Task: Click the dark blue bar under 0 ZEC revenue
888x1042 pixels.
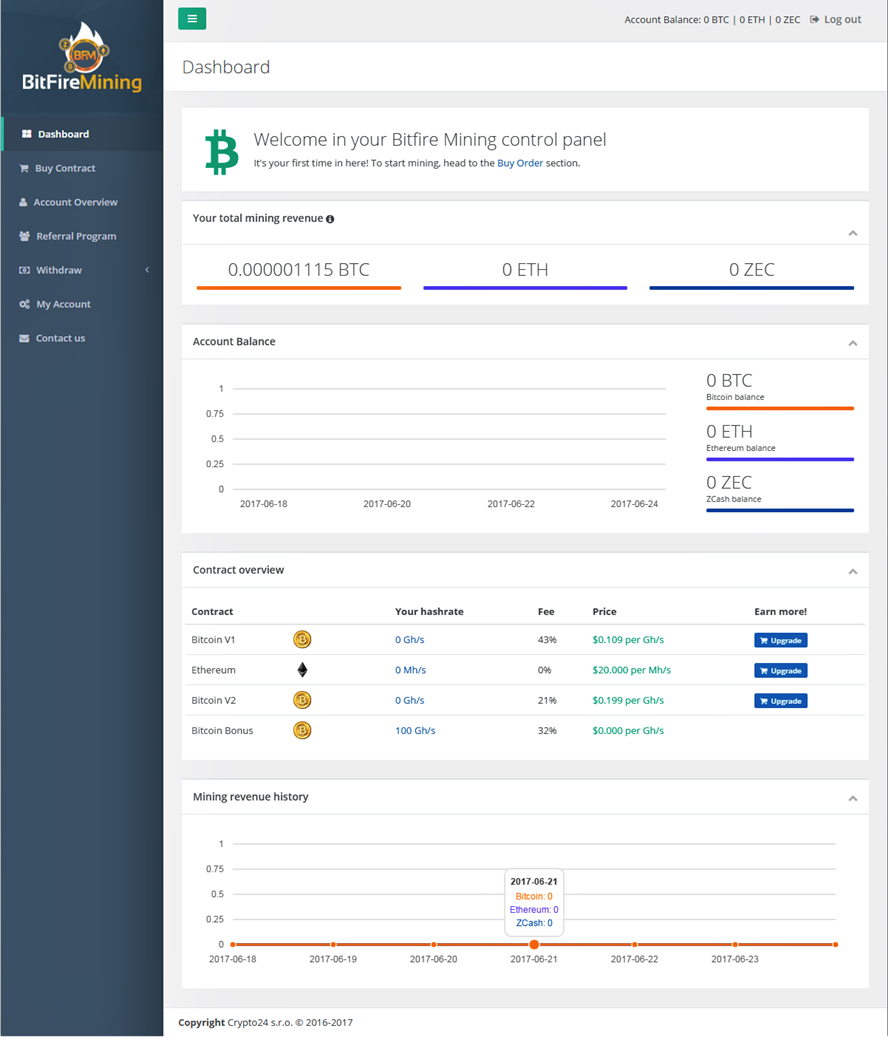Action: [752, 288]
